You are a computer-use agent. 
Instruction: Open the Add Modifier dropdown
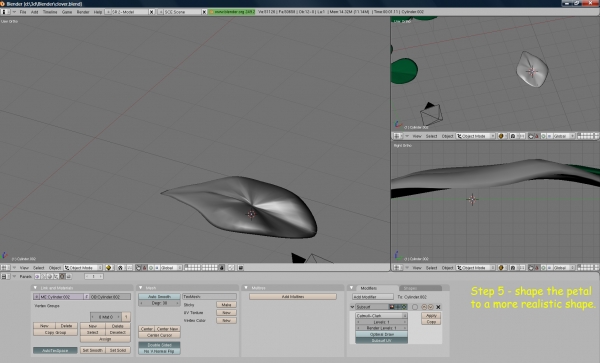click(373, 296)
